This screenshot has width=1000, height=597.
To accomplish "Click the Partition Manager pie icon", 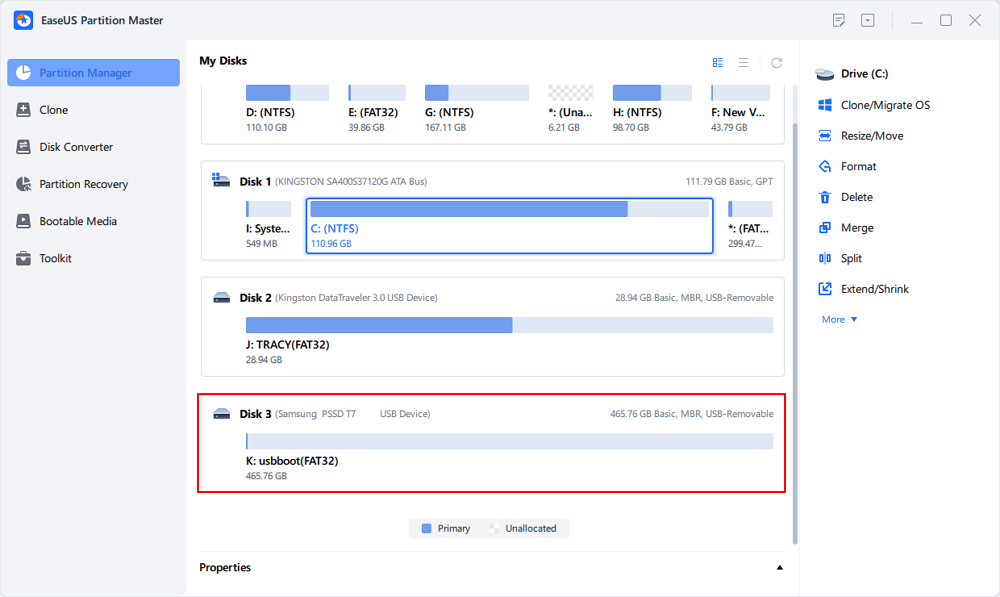I will [x=23, y=73].
